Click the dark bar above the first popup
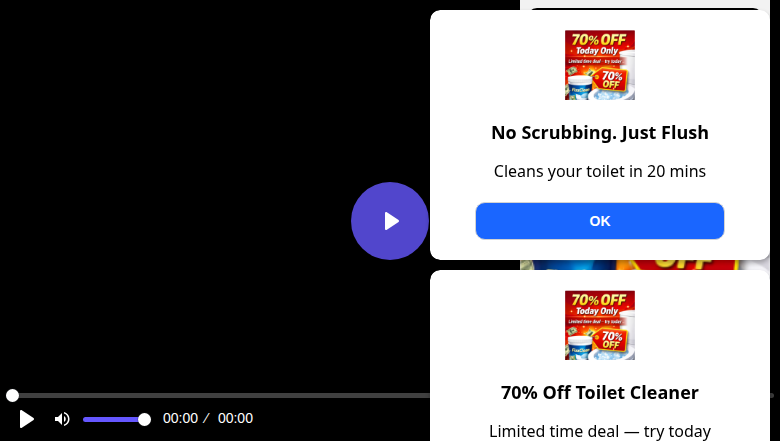The width and height of the screenshot is (780, 441). tap(645, 8)
